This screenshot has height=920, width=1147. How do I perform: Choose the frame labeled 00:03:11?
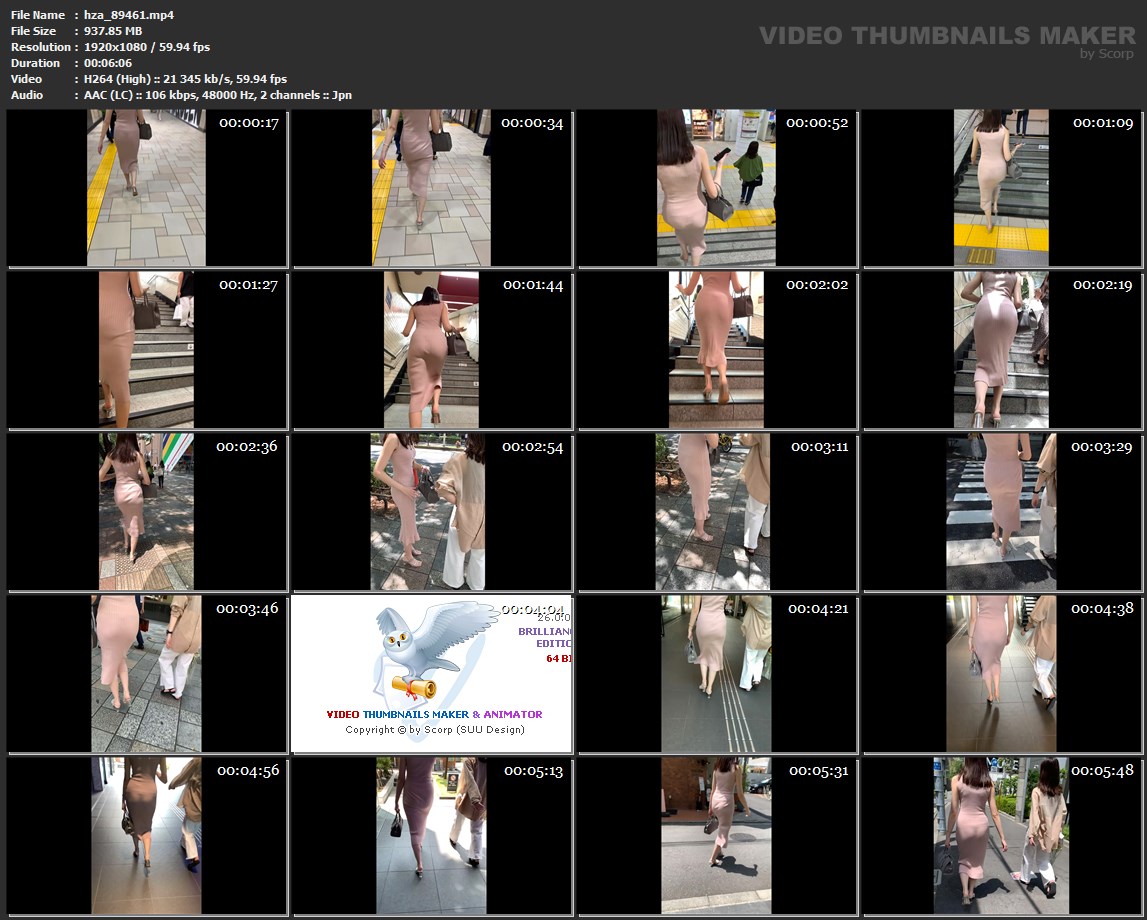coord(716,512)
